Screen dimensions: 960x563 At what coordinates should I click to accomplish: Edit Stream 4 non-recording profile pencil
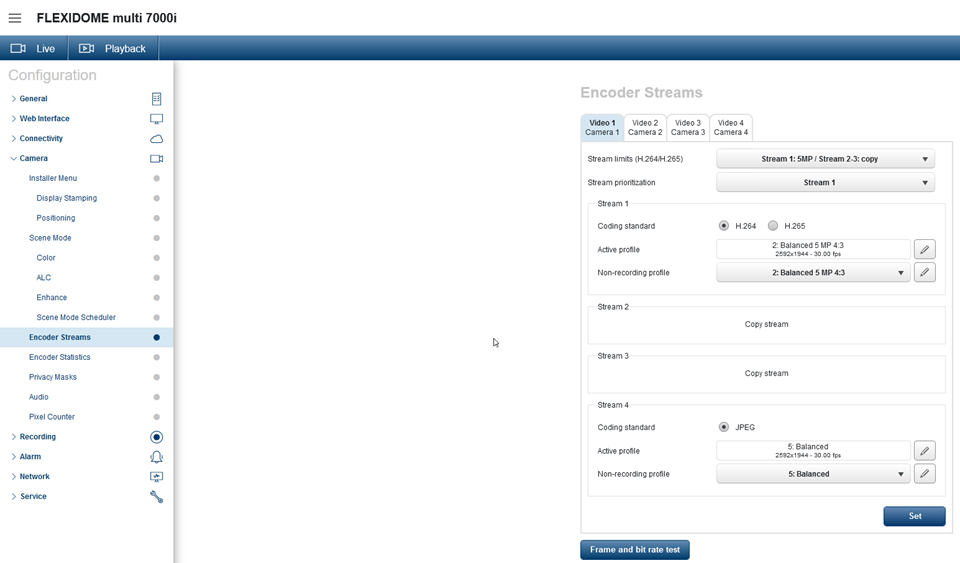pyautogui.click(x=924, y=473)
